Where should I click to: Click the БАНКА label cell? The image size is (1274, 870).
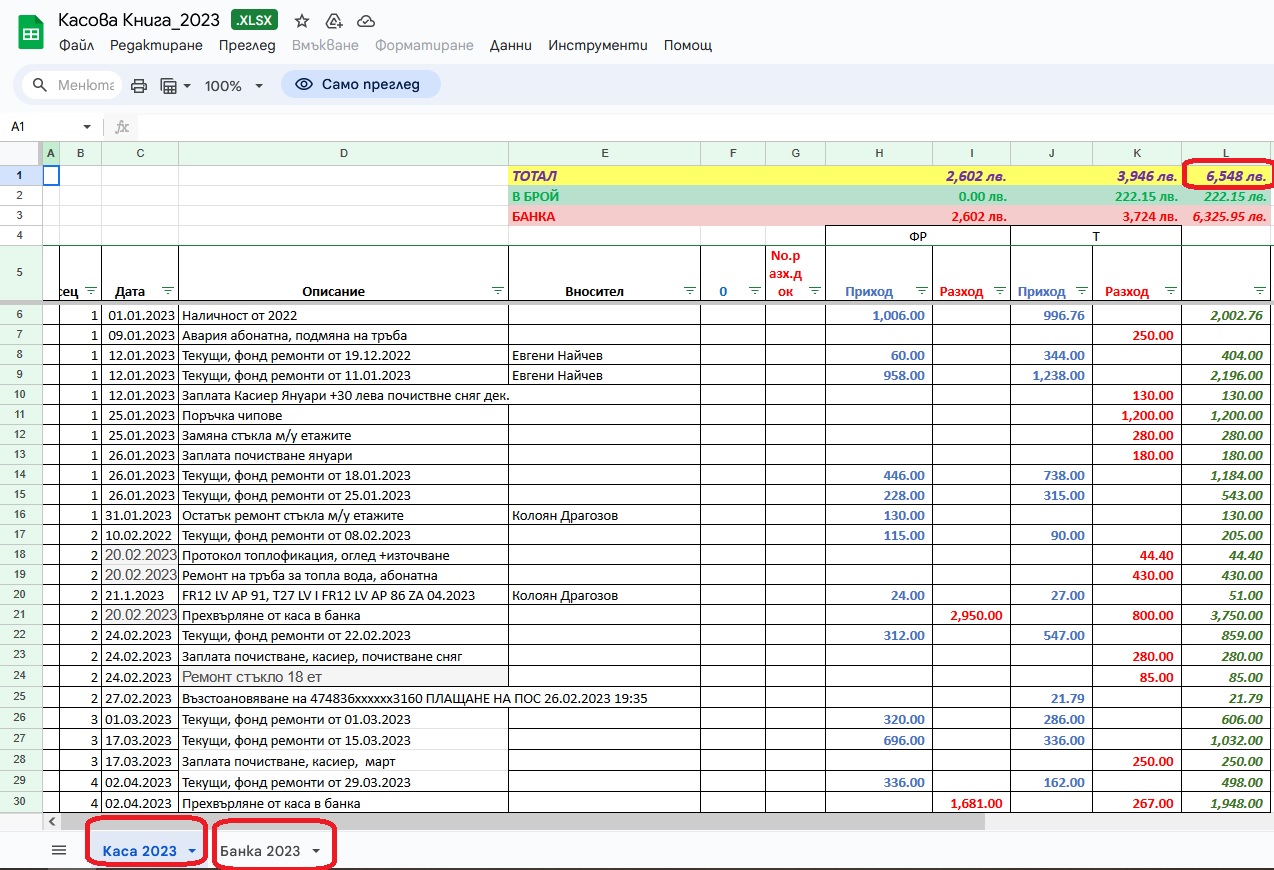tap(604, 216)
